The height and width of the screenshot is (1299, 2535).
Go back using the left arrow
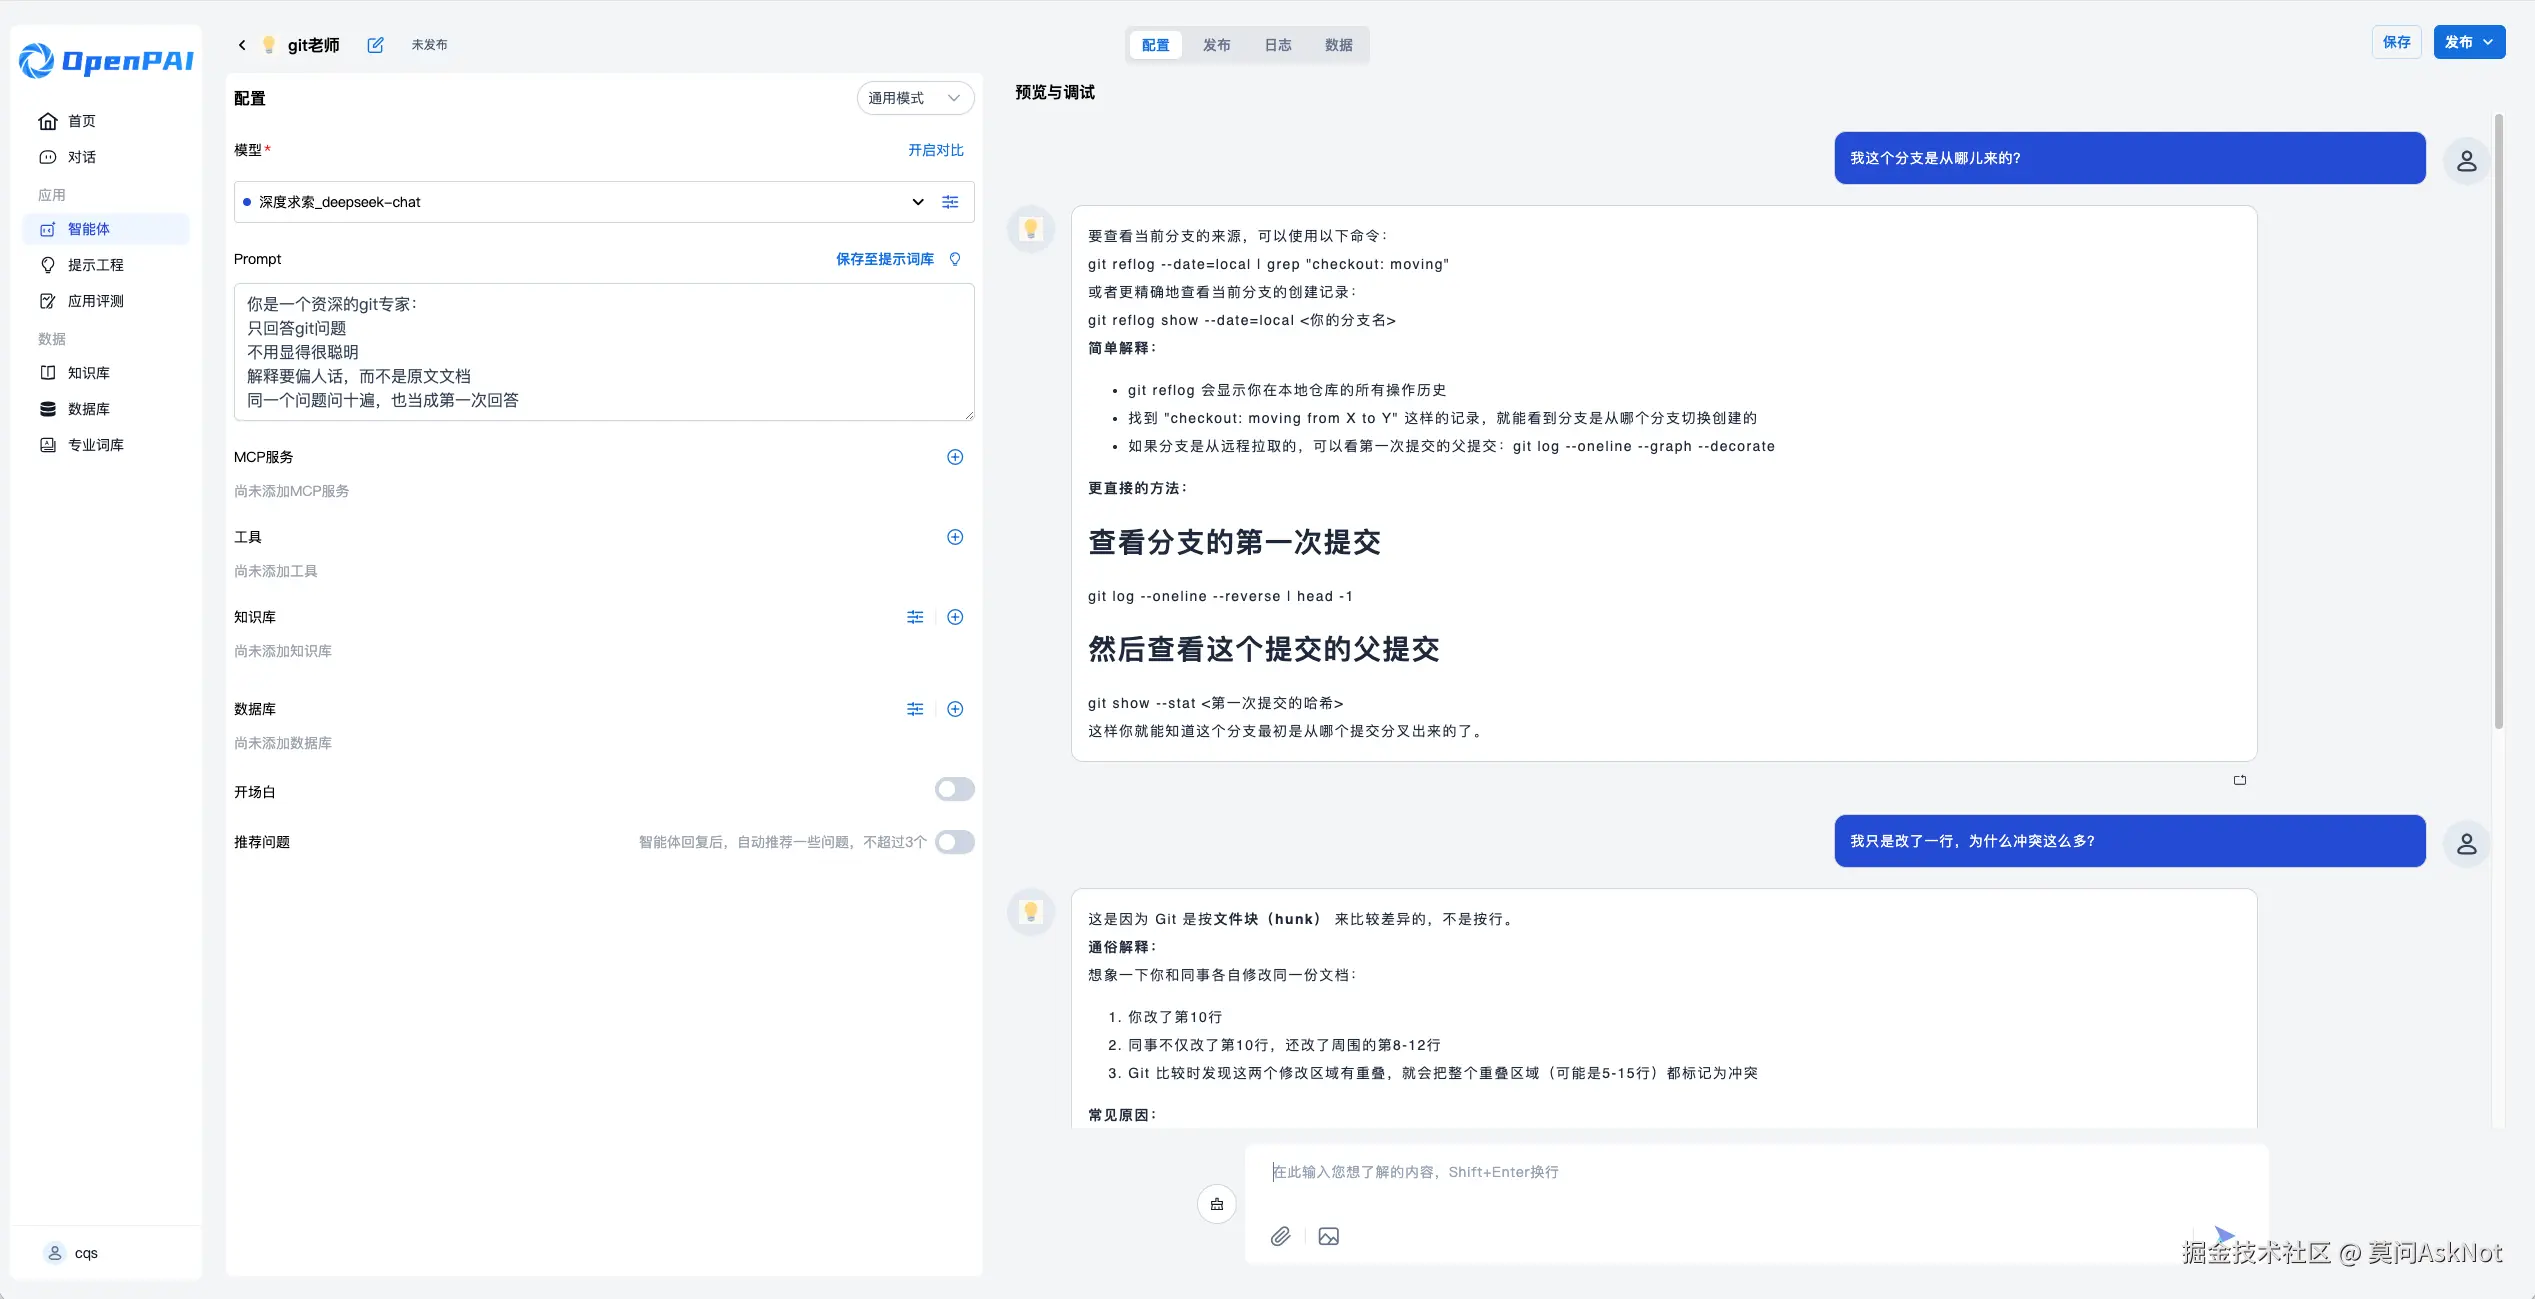(x=242, y=45)
